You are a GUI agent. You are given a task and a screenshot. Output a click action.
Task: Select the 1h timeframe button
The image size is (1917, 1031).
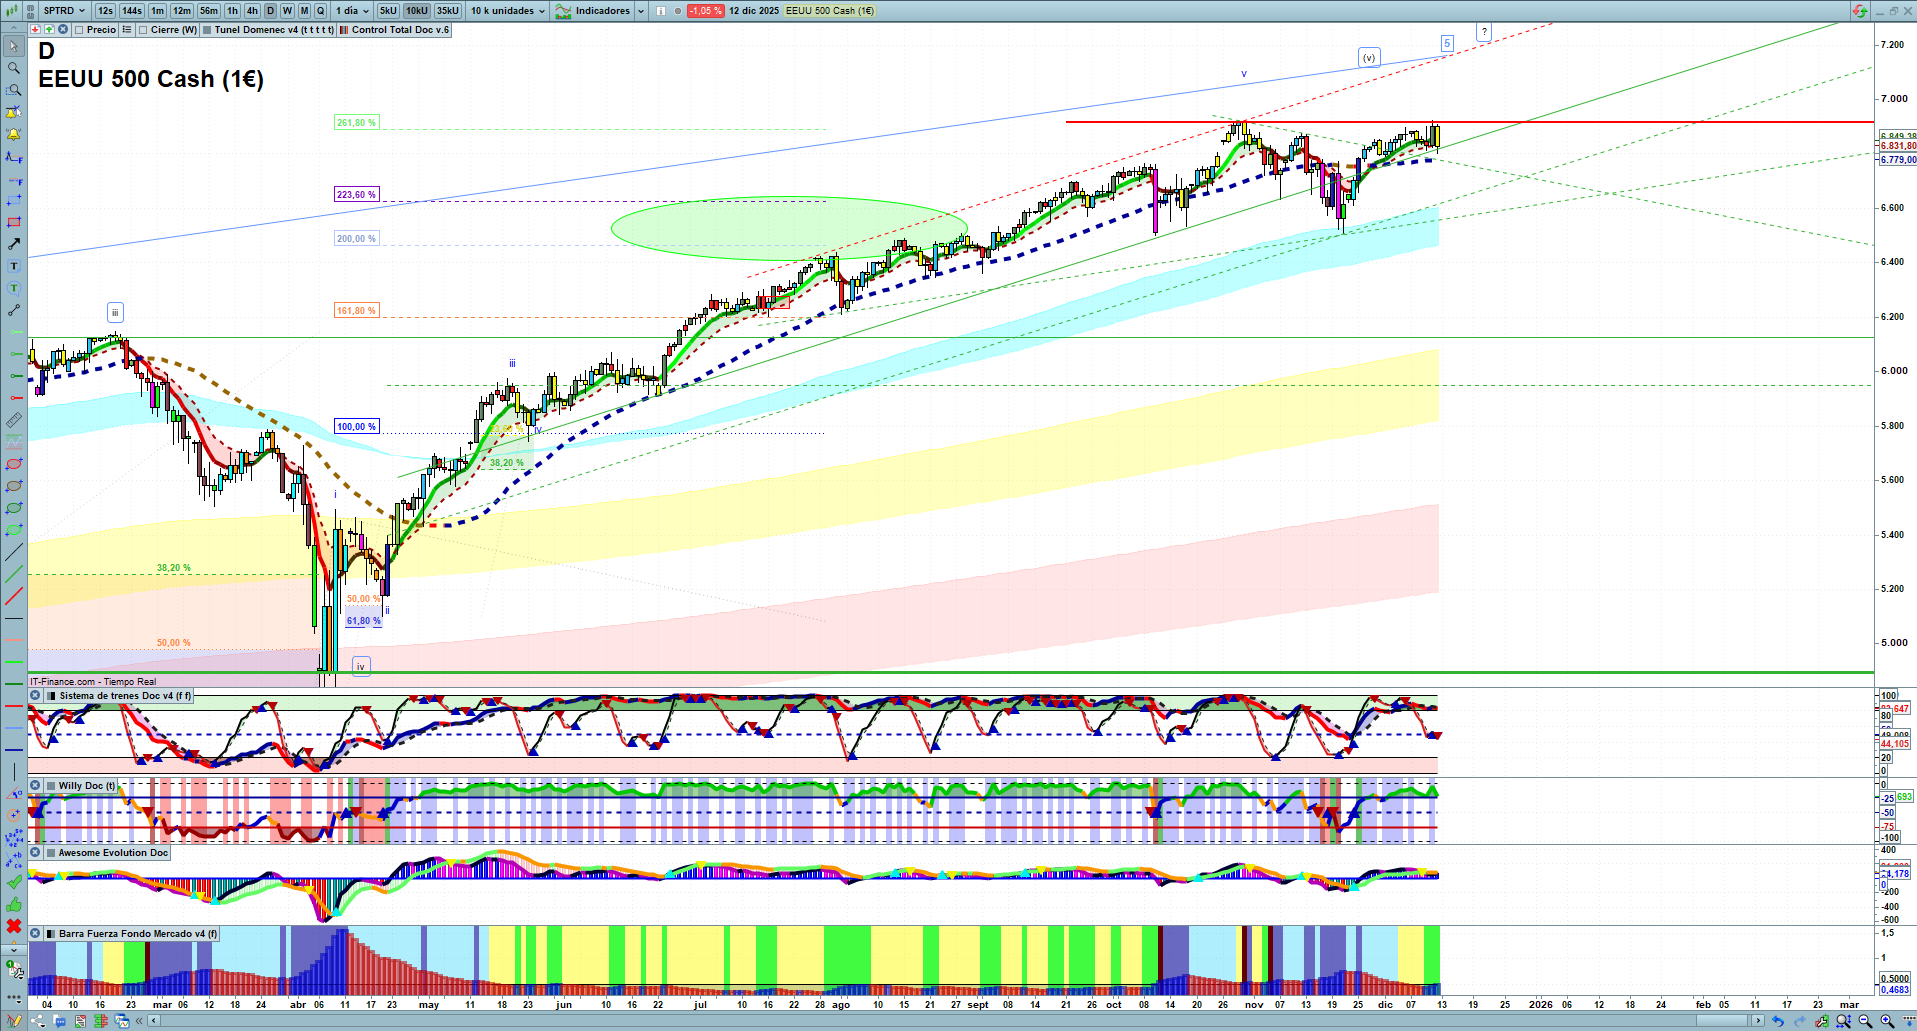click(x=233, y=11)
